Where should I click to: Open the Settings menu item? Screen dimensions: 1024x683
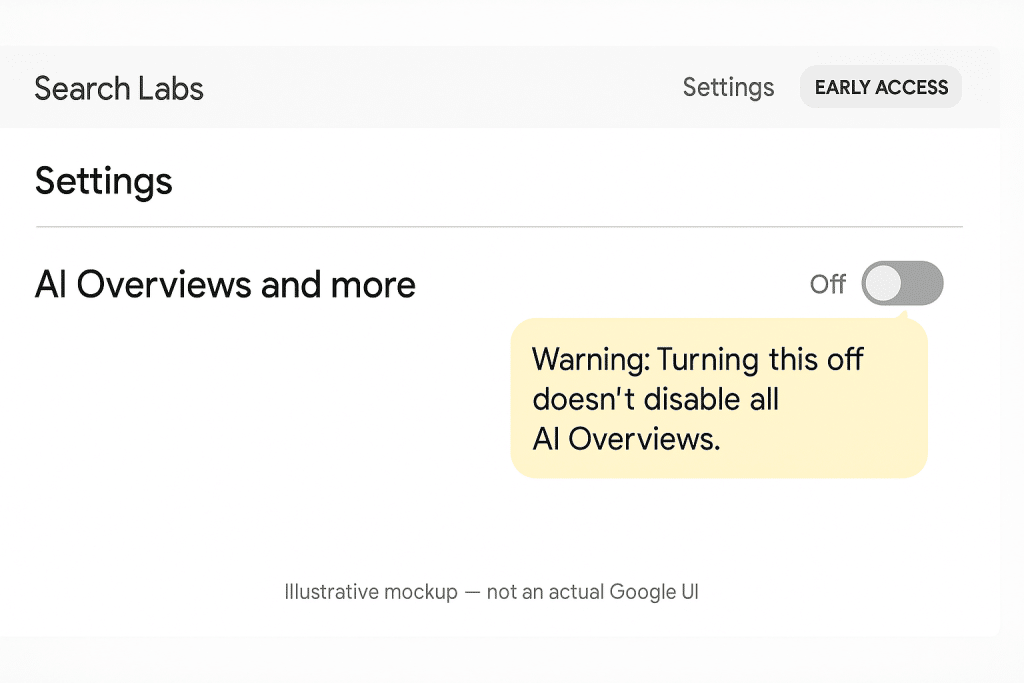(728, 87)
